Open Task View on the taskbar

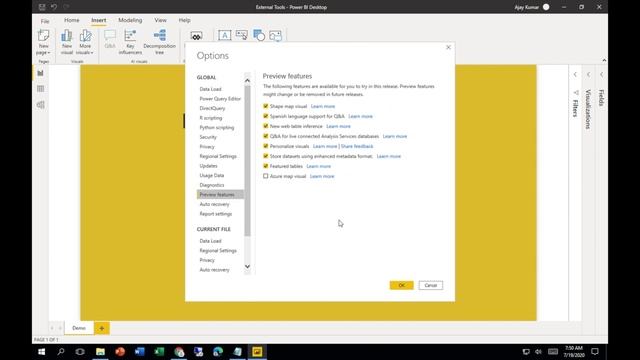tap(80, 351)
